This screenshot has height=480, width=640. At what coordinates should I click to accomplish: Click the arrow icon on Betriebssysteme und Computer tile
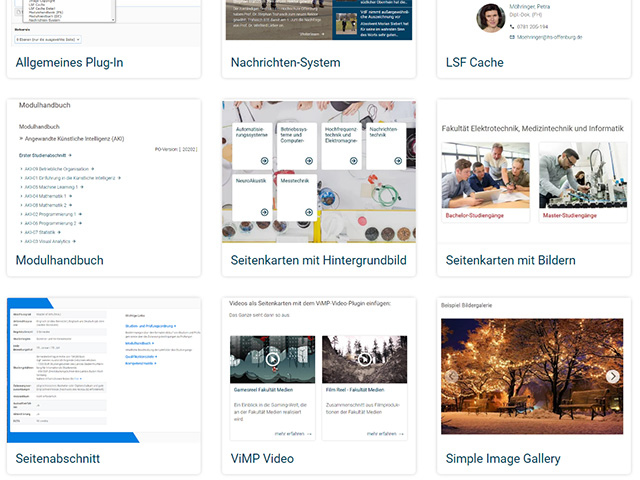click(309, 161)
